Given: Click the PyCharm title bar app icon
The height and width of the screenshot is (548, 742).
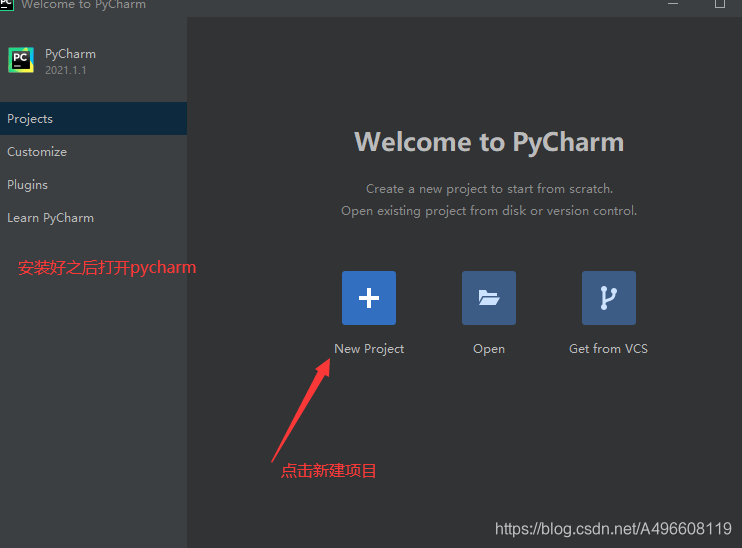Looking at the screenshot, I should 6,4.
